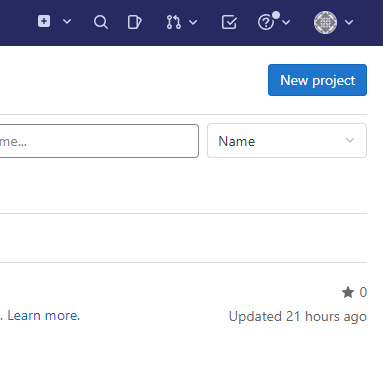Viewport: 383px width, 369px height.
Task: Click the New project button
Action: coord(317,80)
